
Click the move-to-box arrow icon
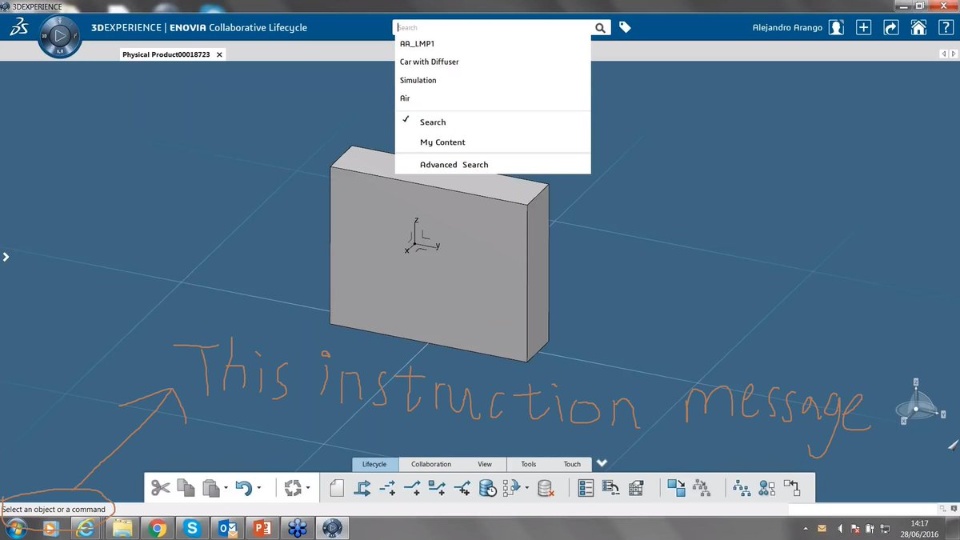(x=792, y=487)
